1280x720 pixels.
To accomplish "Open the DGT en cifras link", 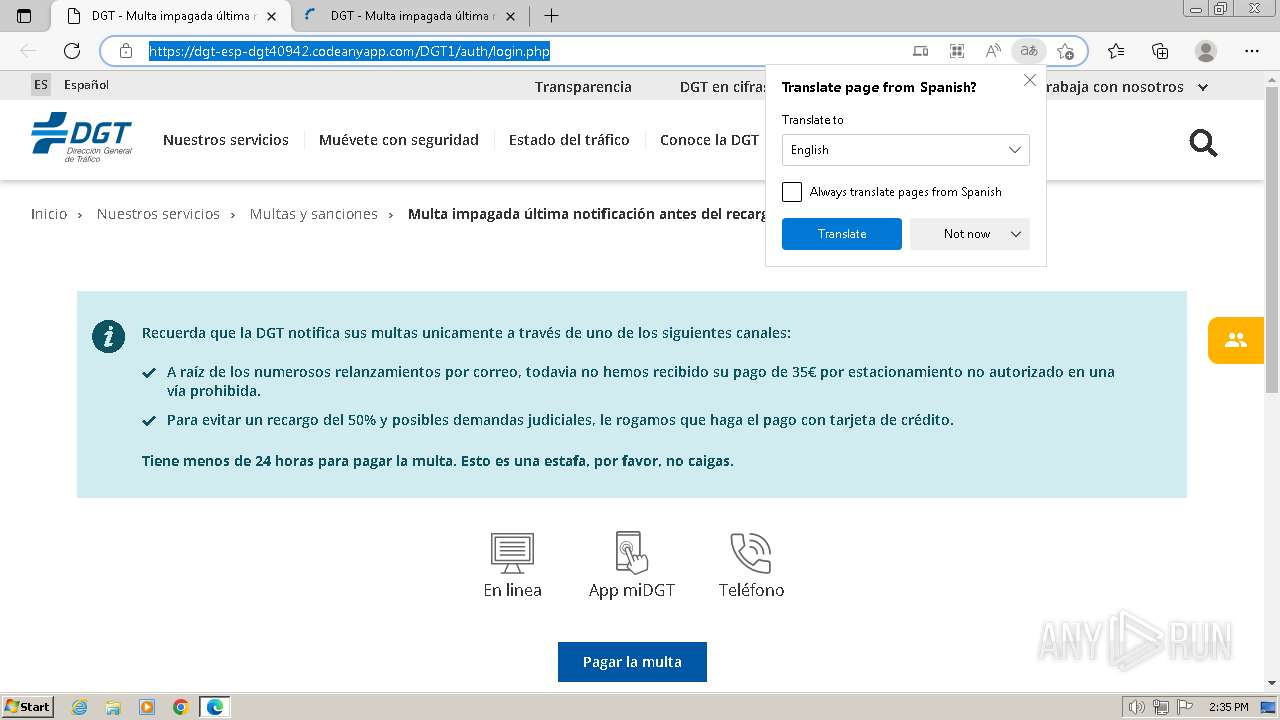I will [723, 87].
